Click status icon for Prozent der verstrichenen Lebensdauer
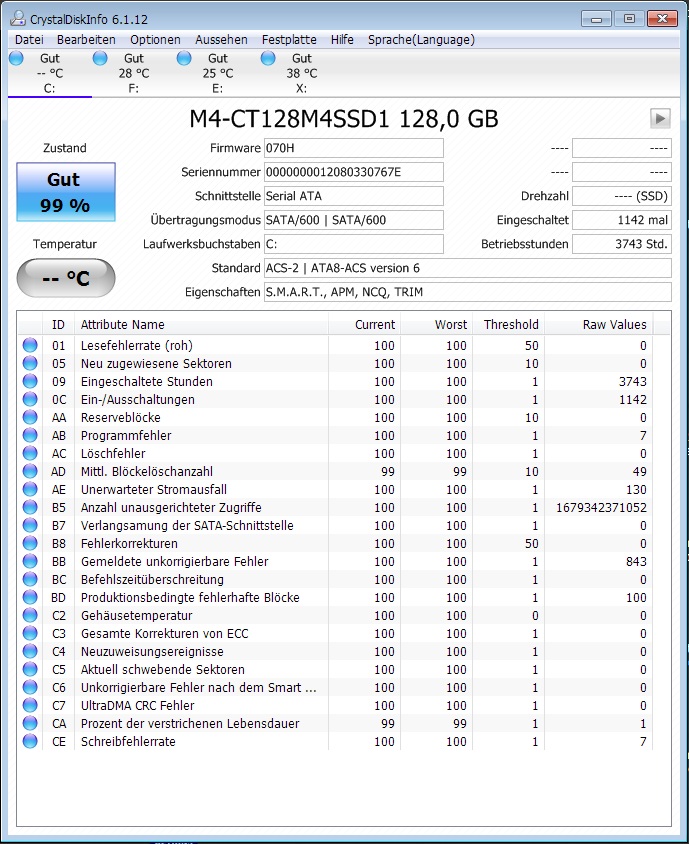 coord(30,723)
